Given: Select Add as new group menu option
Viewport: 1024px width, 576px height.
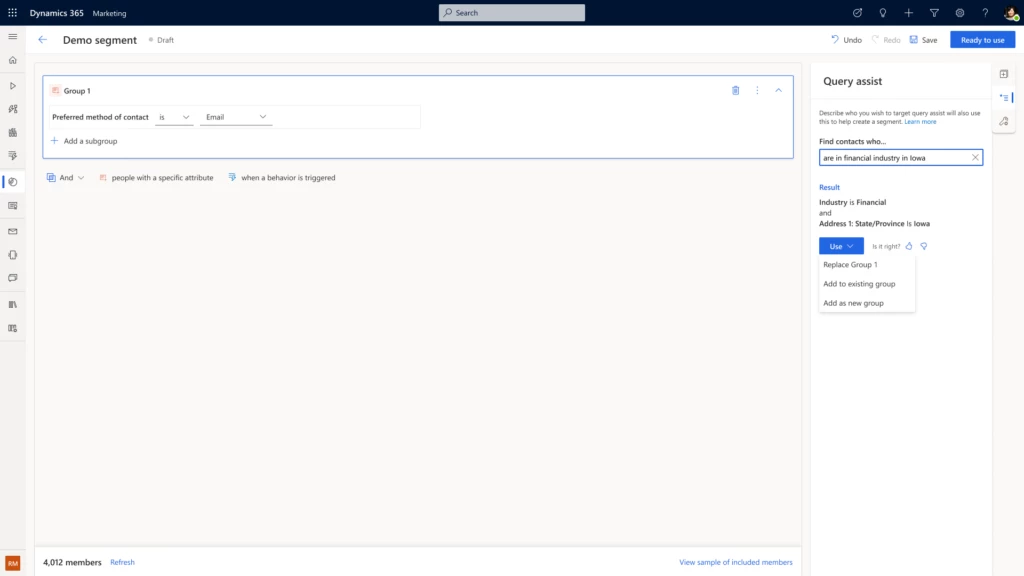Looking at the screenshot, I should pos(852,303).
